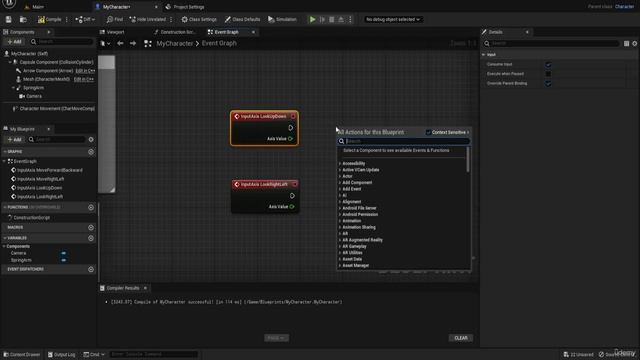Image resolution: width=640 pixels, height=360 pixels.
Task: Collapse the SpringArm component
Action: click(x=13, y=88)
